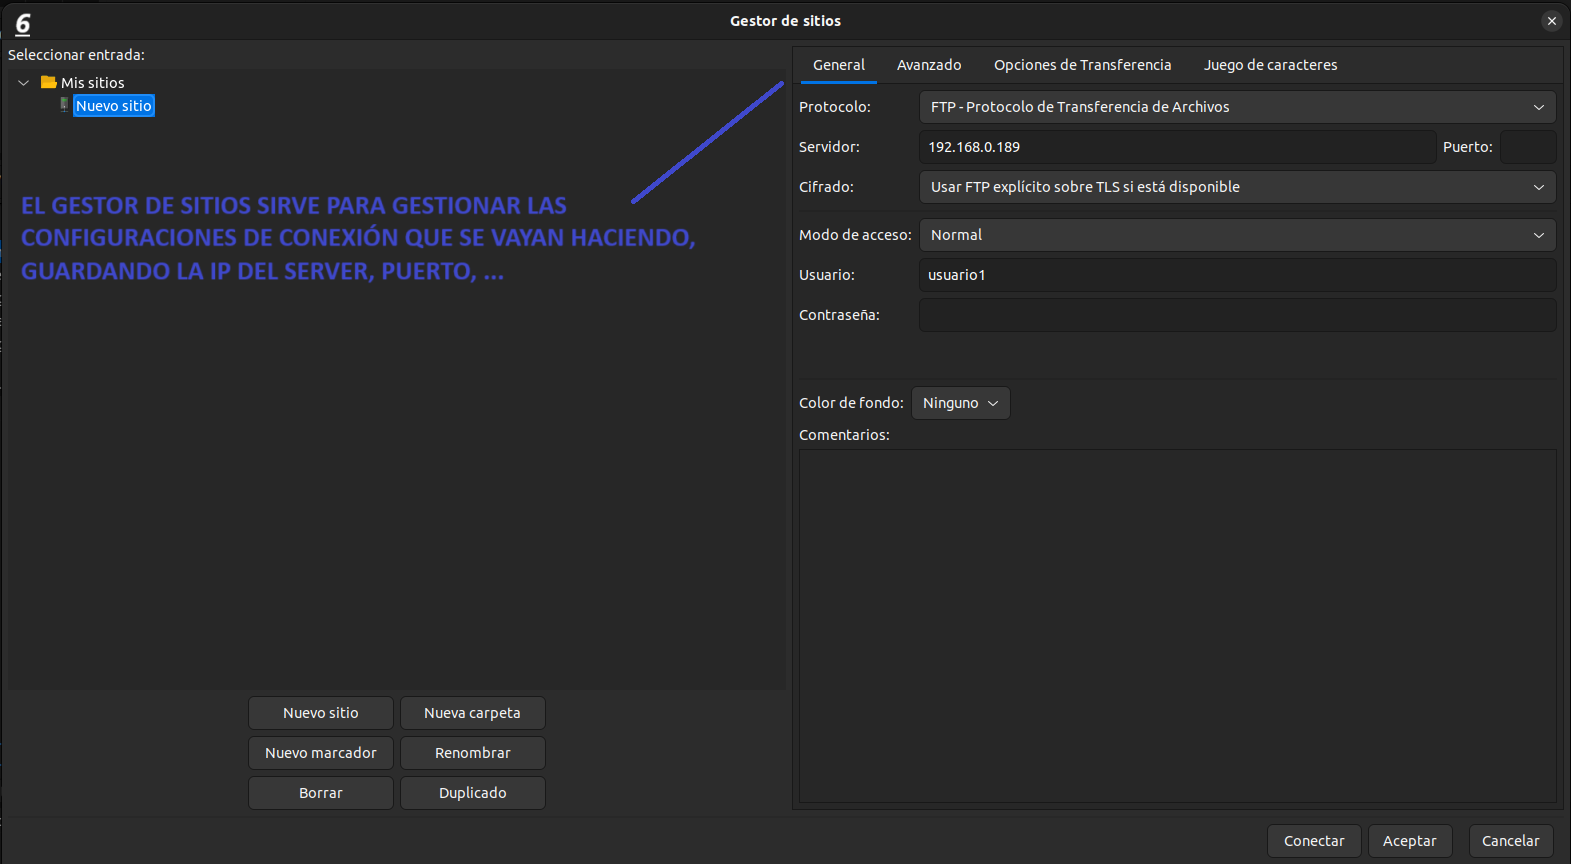Choose a Color de fondo option
The image size is (1571, 864).
[x=960, y=403]
